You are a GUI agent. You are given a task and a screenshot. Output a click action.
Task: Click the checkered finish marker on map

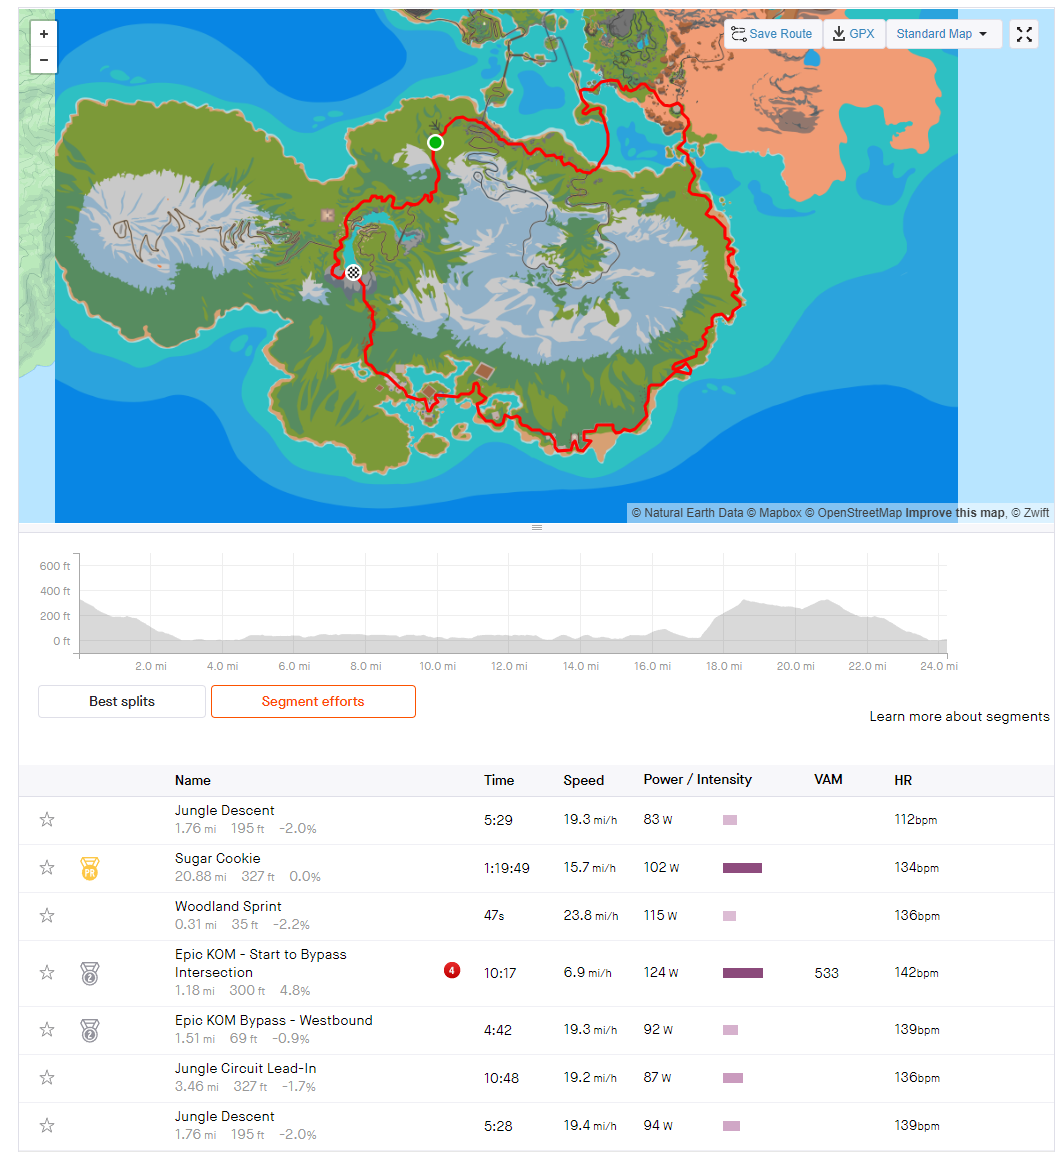point(353,273)
